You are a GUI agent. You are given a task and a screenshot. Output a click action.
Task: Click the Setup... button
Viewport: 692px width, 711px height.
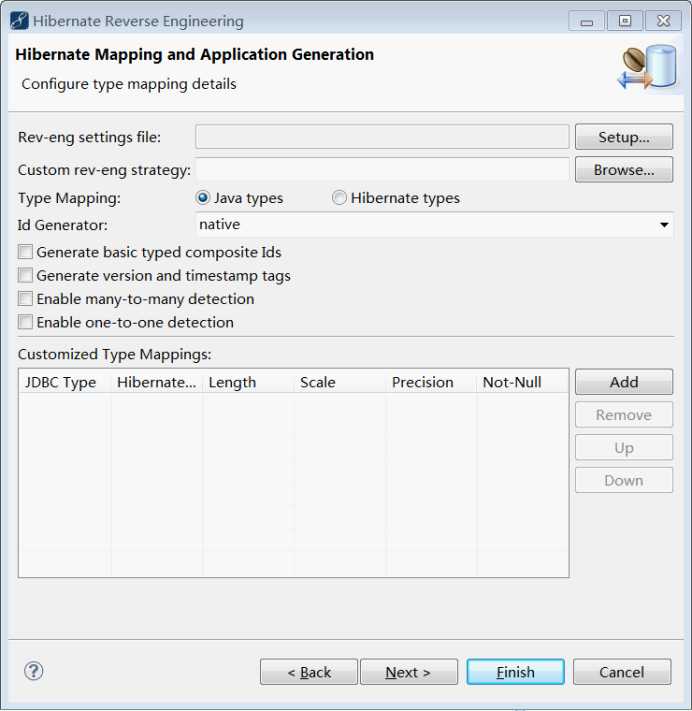[624, 137]
